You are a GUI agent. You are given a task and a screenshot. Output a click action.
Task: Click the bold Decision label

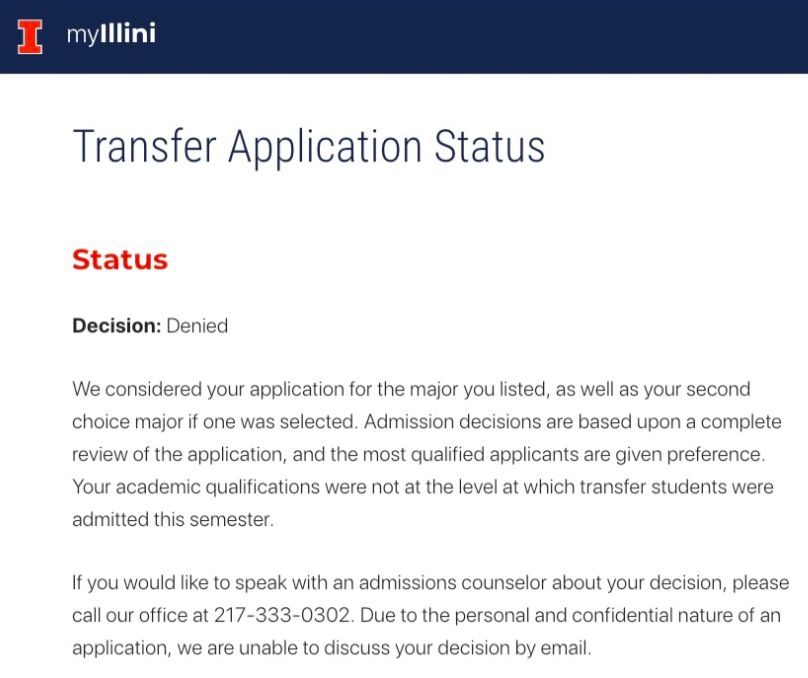[x=116, y=326]
